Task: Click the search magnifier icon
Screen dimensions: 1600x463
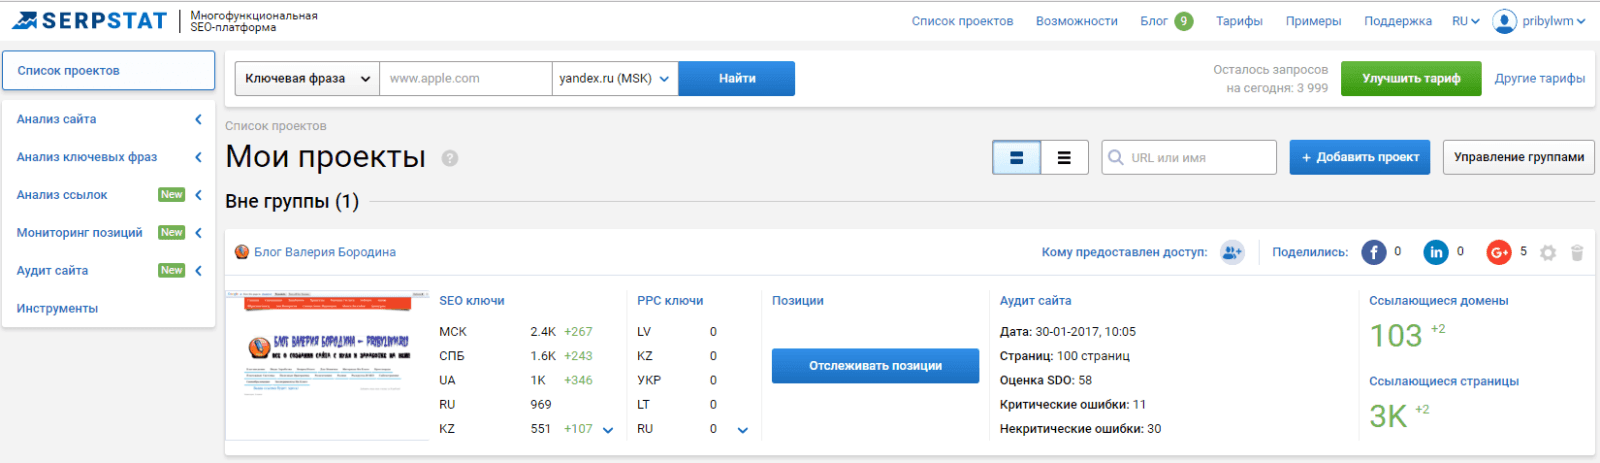Action: tap(1116, 157)
